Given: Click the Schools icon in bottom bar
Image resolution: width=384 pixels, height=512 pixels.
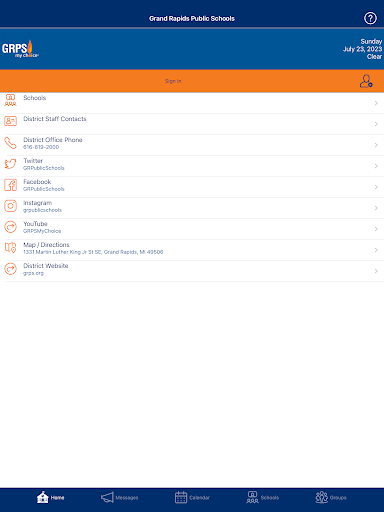Looking at the screenshot, I should [x=252, y=497].
